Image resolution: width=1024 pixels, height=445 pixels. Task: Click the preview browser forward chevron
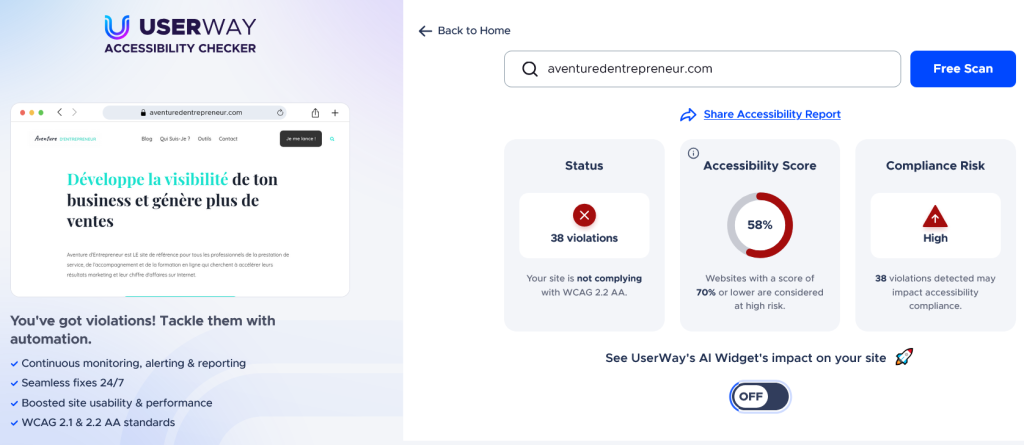[74, 112]
